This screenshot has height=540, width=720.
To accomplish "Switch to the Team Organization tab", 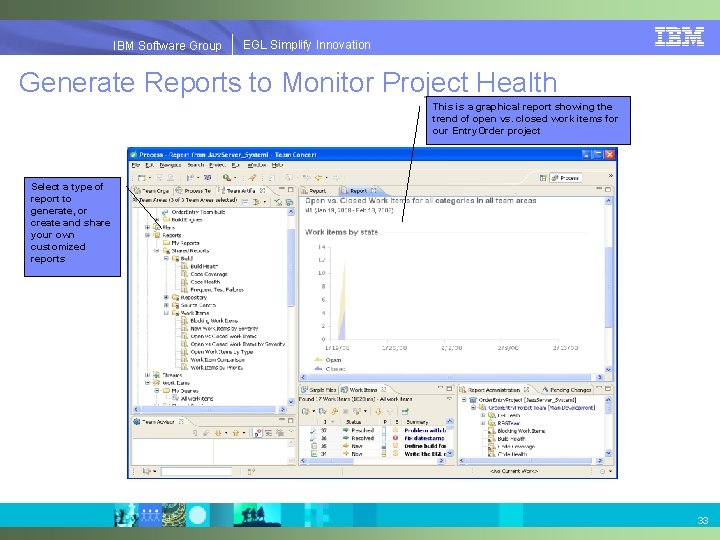I will pos(151,191).
